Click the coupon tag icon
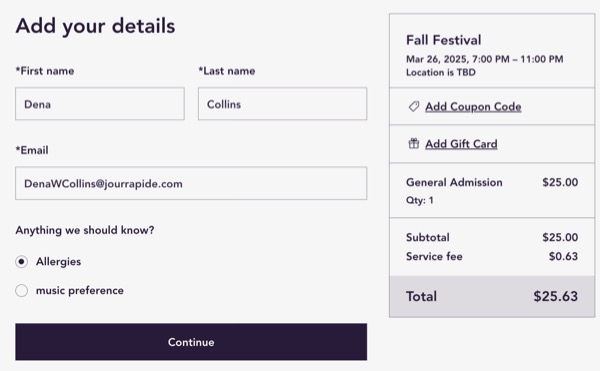600x371 pixels. [414, 106]
